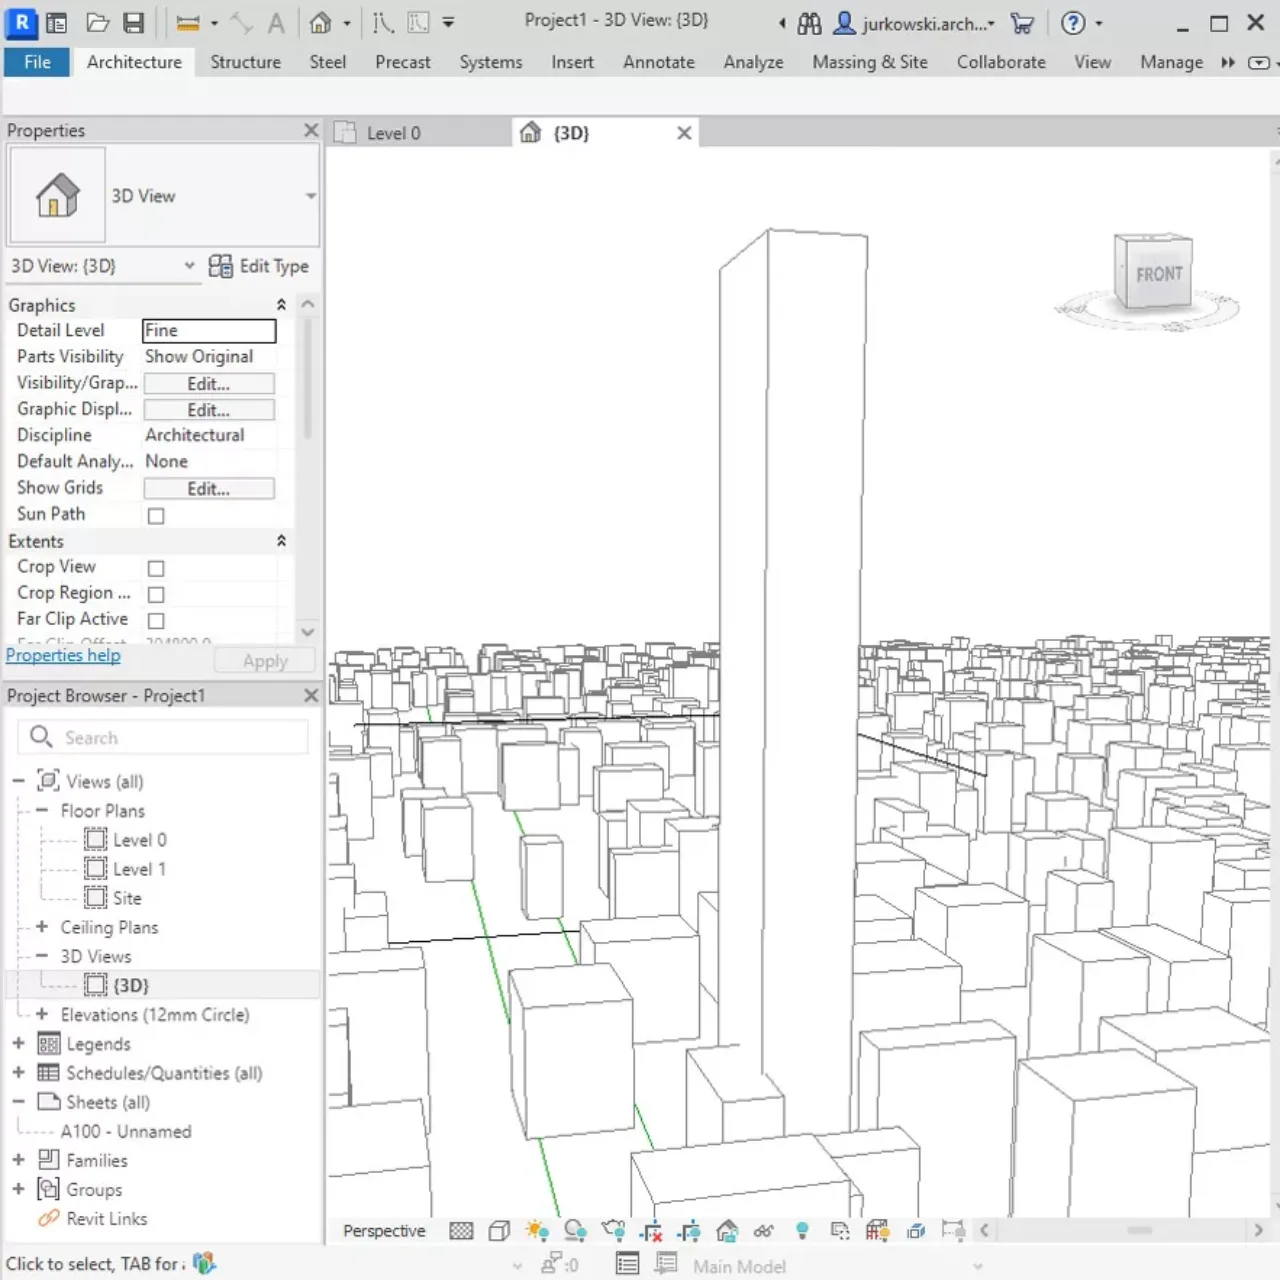Open a file with the Open folder icon
This screenshot has height=1280, width=1280.
point(97,23)
